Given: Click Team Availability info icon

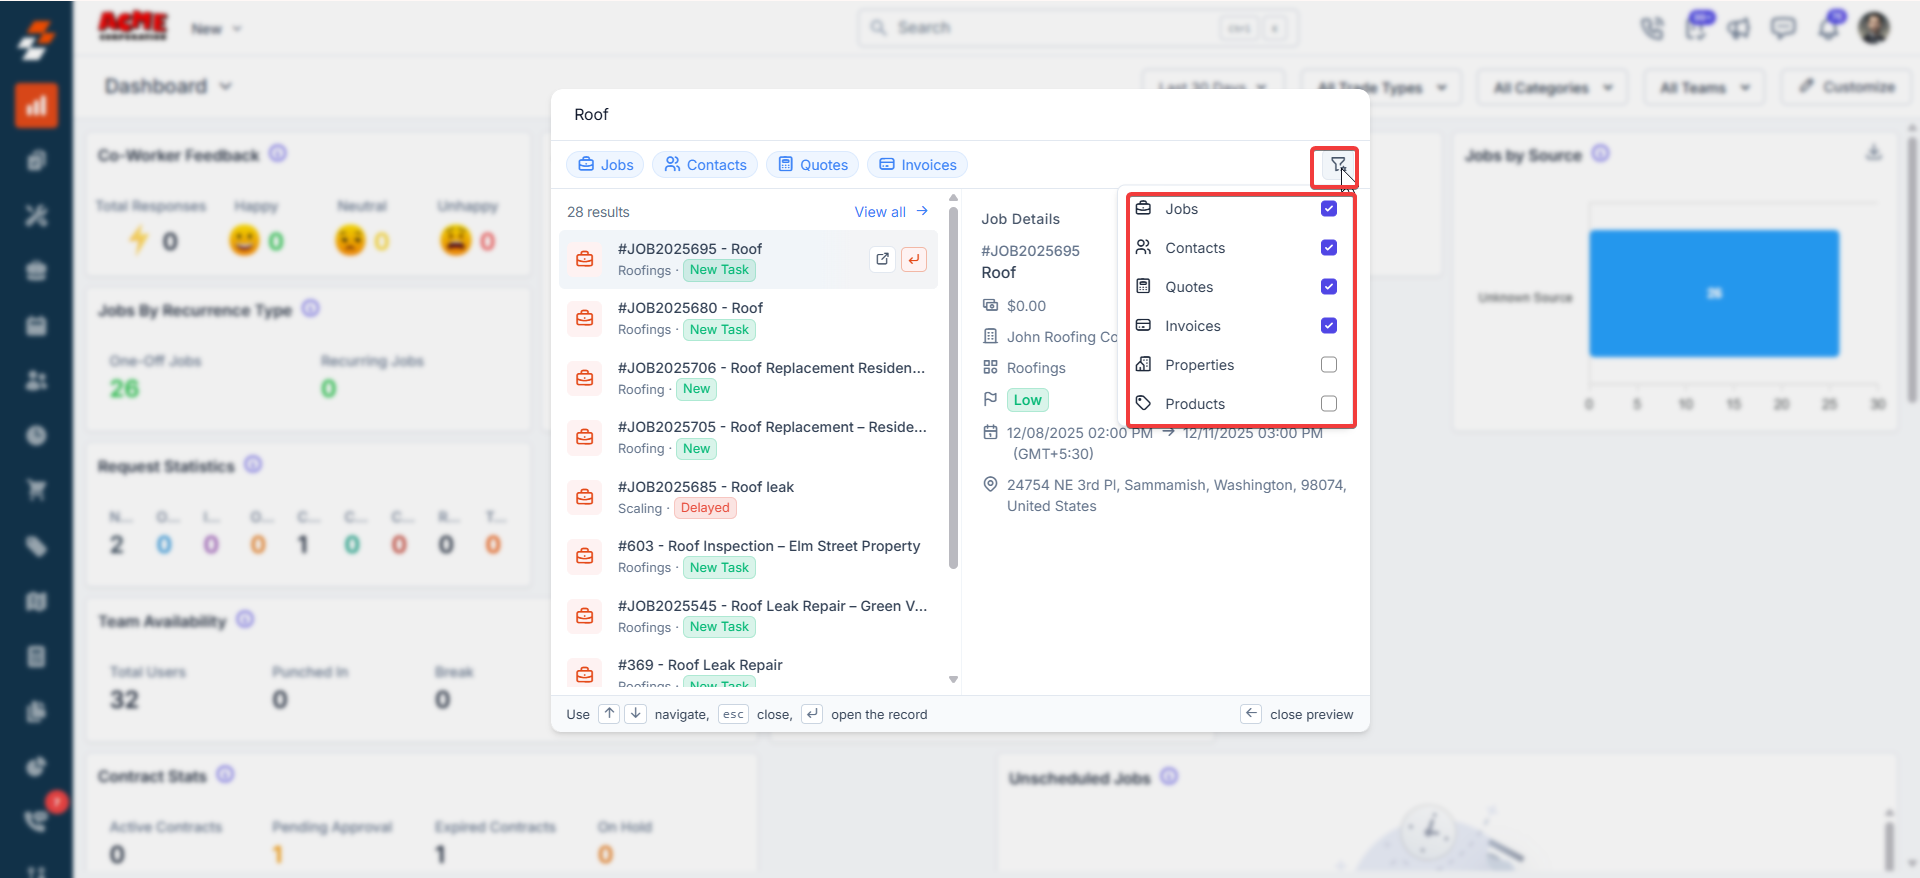Looking at the screenshot, I should 245,620.
